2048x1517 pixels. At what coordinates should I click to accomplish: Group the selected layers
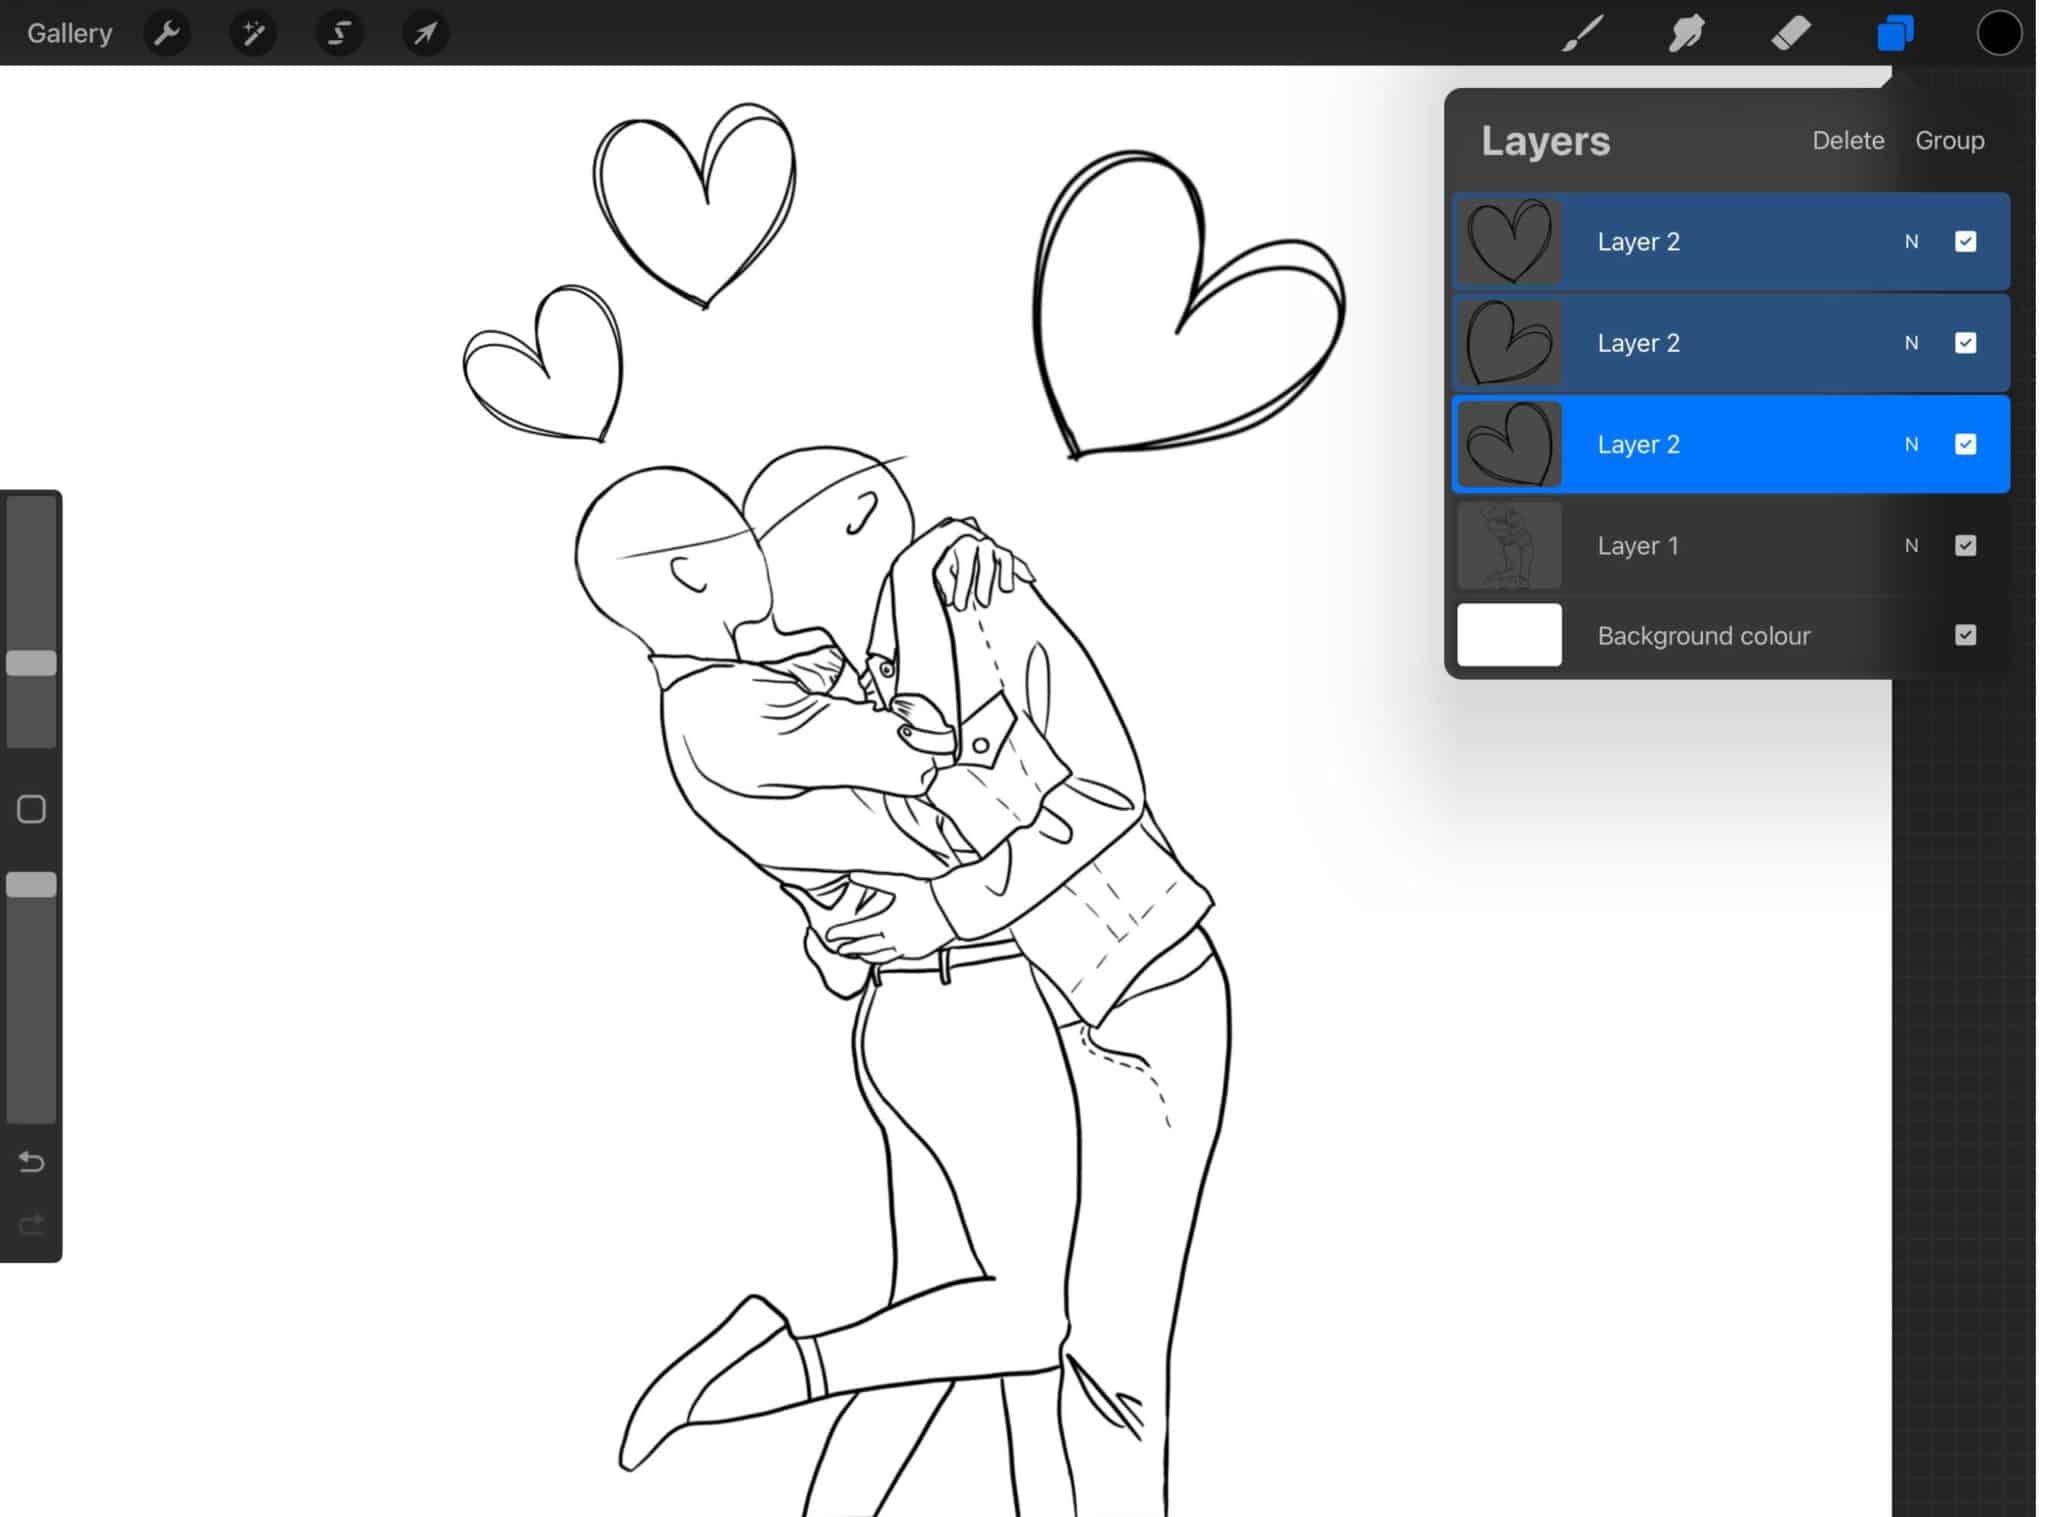tap(1950, 140)
